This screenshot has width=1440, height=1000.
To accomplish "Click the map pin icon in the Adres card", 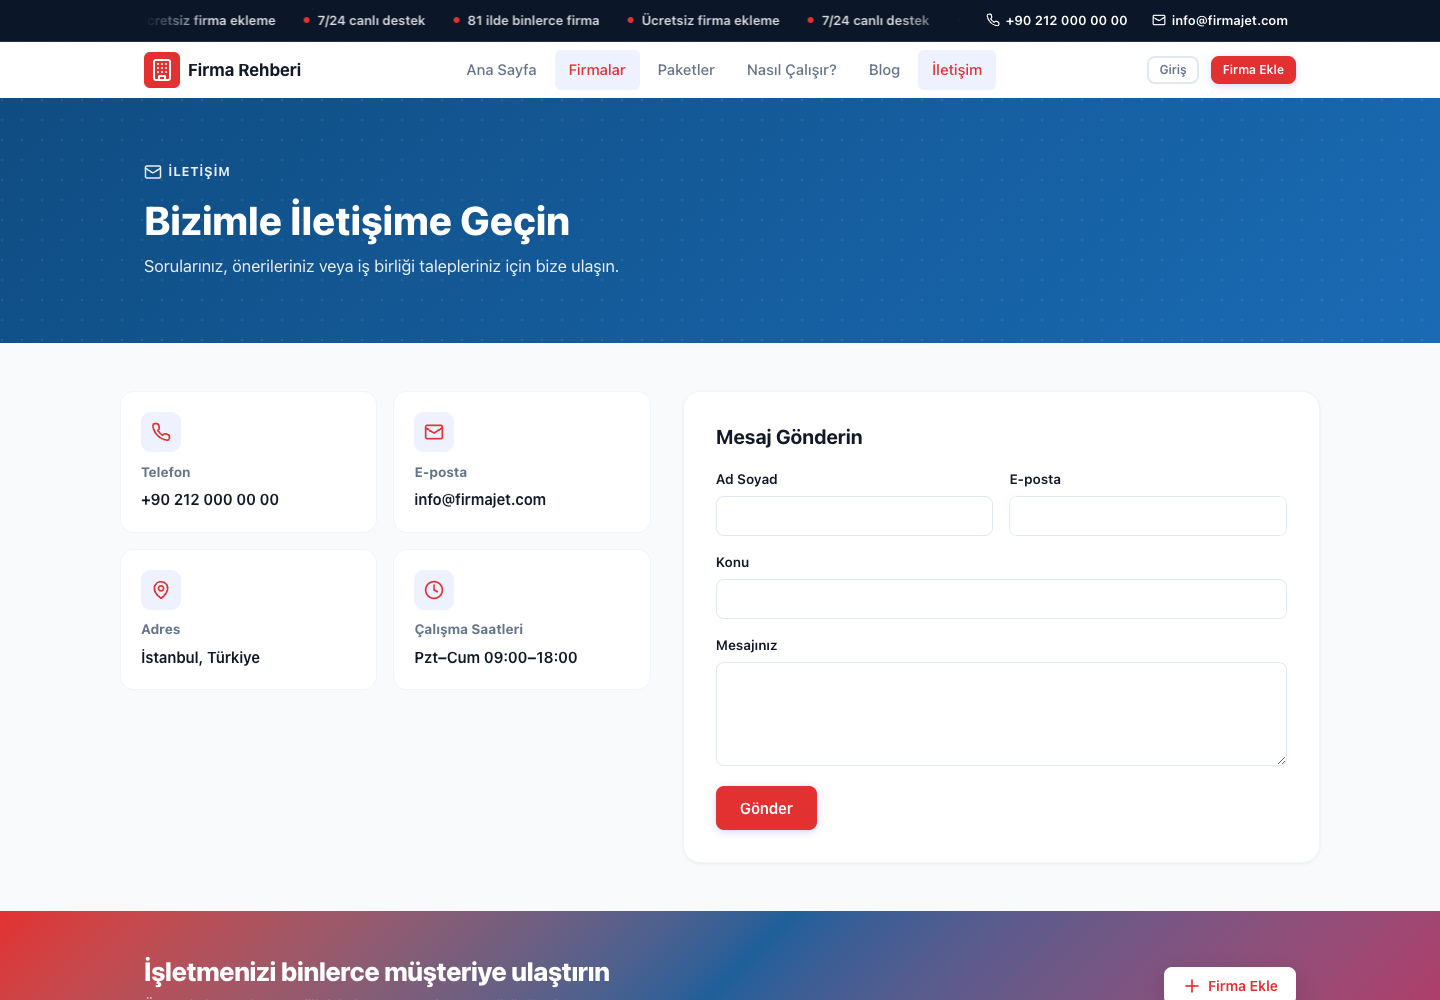I will [161, 590].
